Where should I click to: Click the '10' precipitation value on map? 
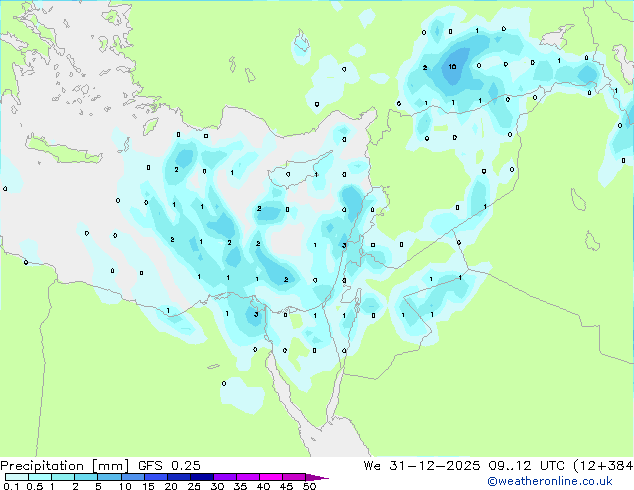[x=452, y=66]
